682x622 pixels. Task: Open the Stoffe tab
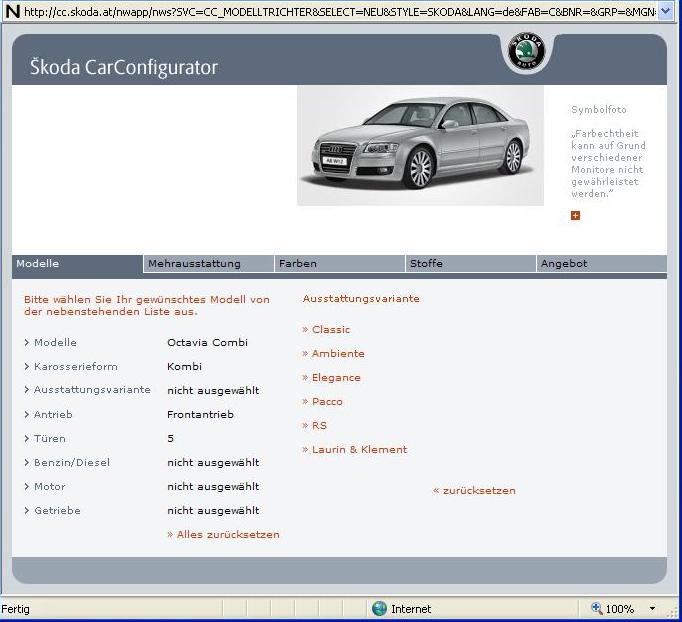pyautogui.click(x=470, y=264)
